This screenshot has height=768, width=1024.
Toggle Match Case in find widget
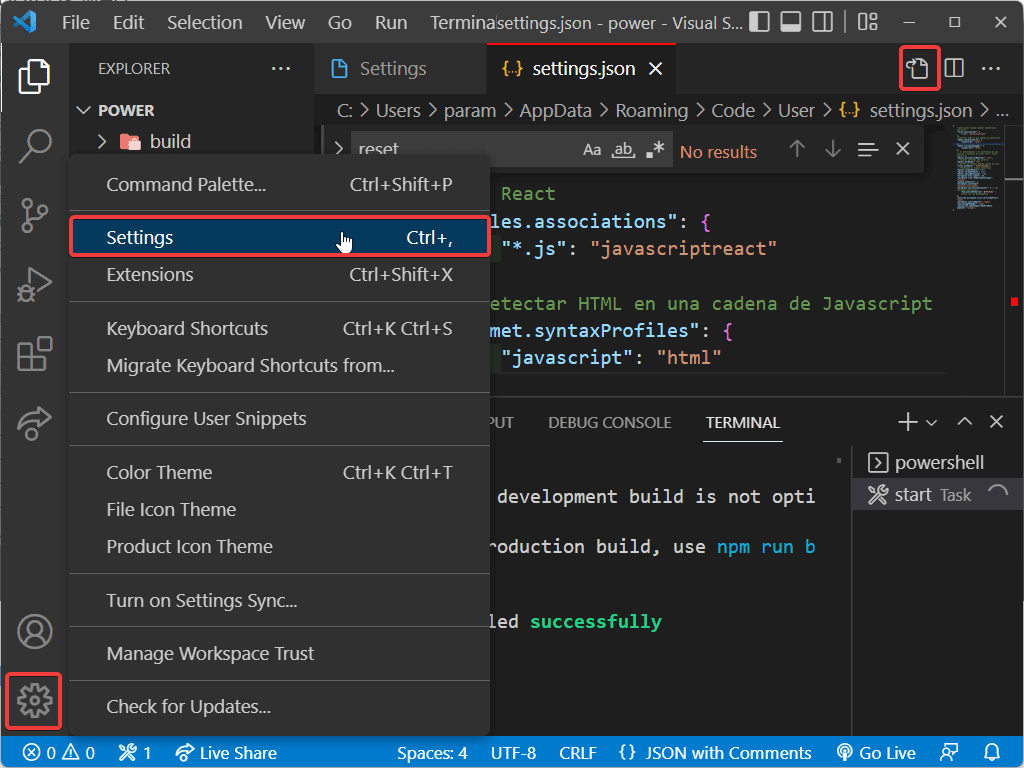[x=592, y=150]
